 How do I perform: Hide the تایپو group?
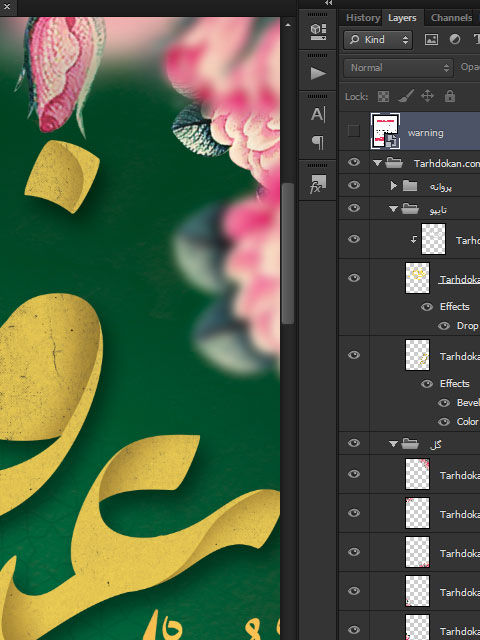(x=354, y=208)
